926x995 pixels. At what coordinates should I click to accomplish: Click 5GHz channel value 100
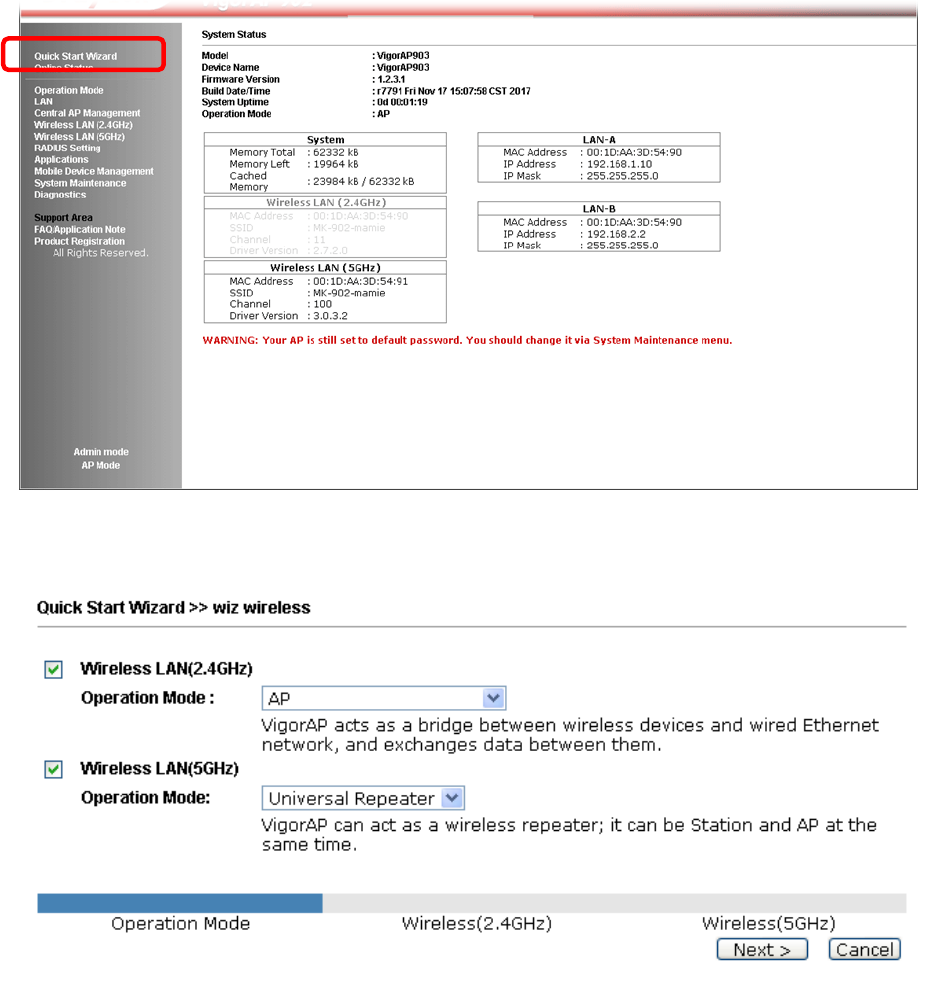pos(322,304)
